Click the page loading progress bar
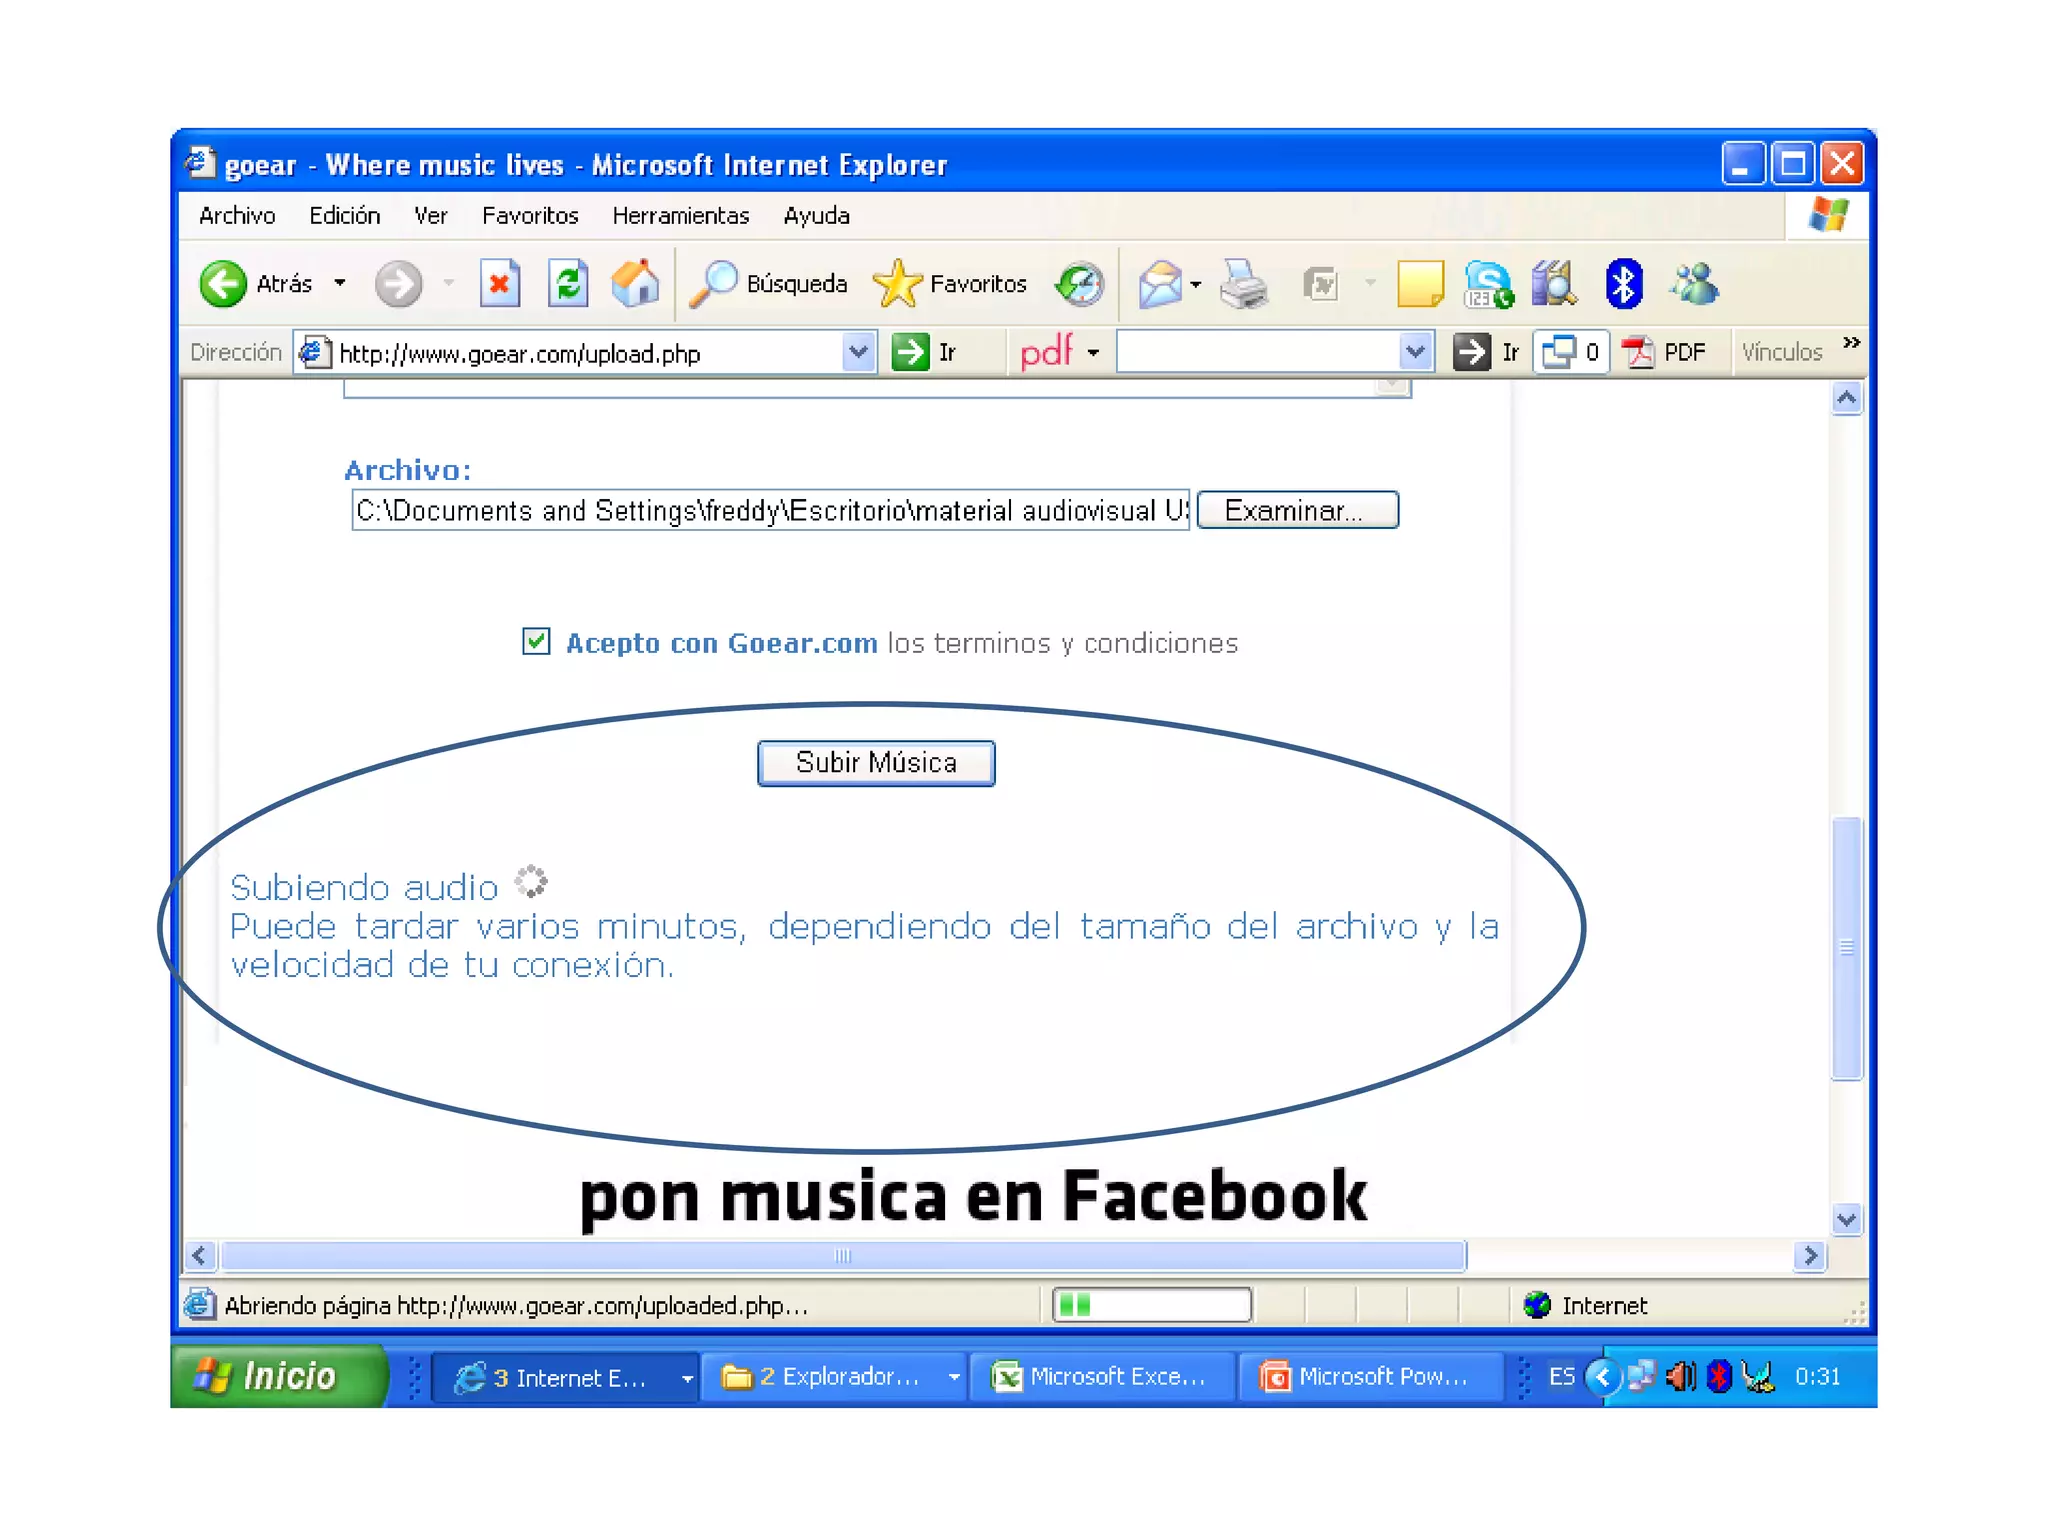 [1152, 1305]
